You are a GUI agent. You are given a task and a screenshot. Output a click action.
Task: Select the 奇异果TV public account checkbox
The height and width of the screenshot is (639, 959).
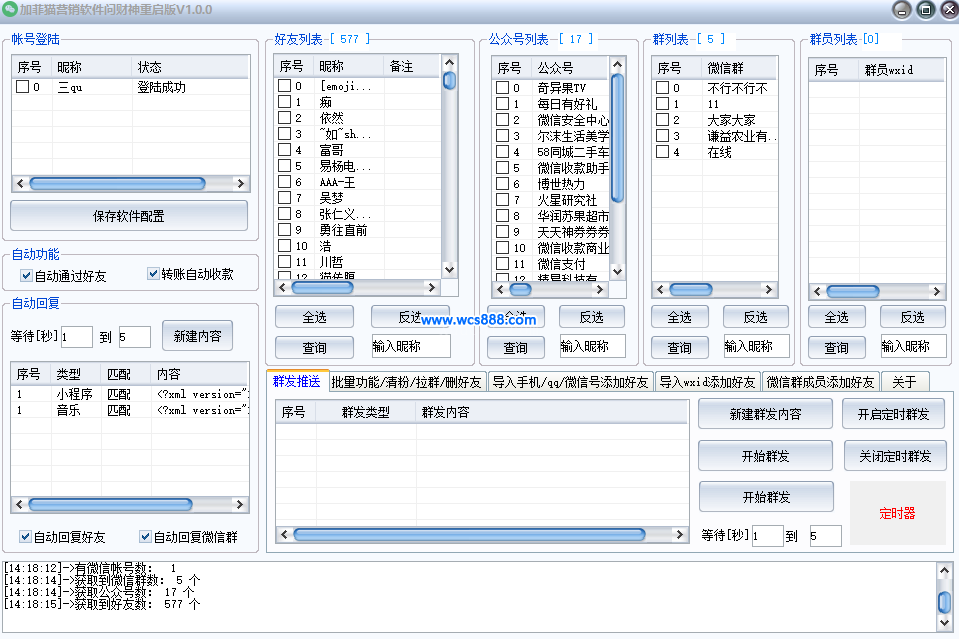pos(503,88)
